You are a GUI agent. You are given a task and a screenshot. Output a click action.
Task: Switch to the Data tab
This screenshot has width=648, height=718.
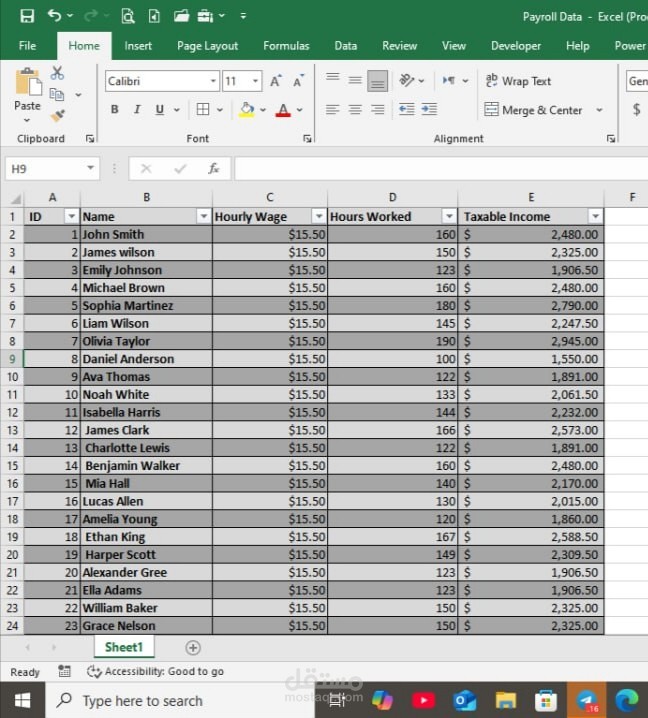pyautogui.click(x=346, y=46)
